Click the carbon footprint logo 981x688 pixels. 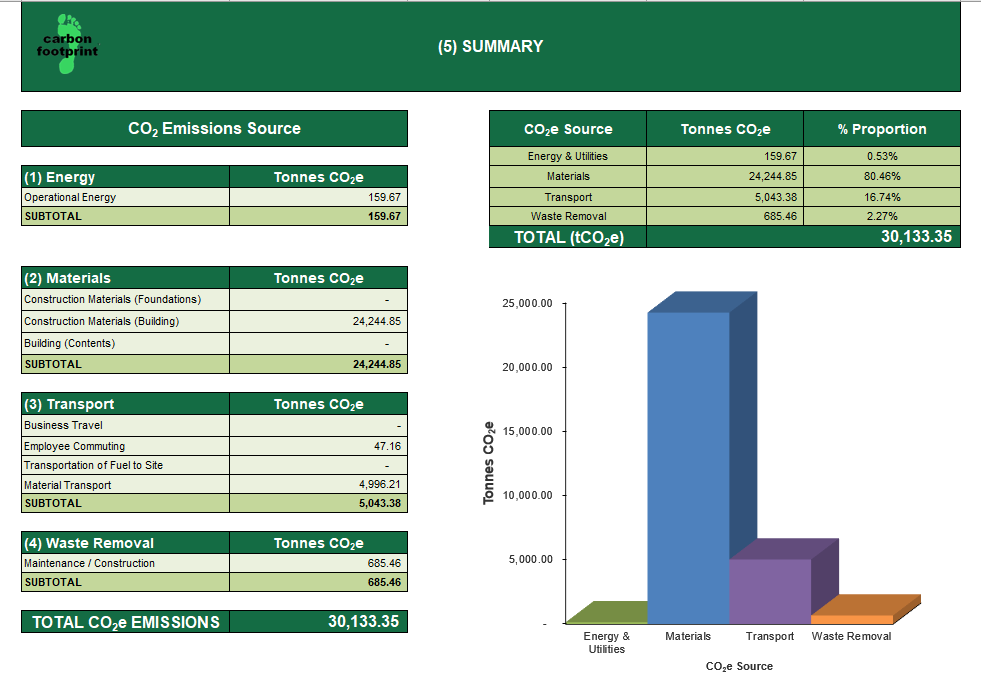(x=68, y=44)
